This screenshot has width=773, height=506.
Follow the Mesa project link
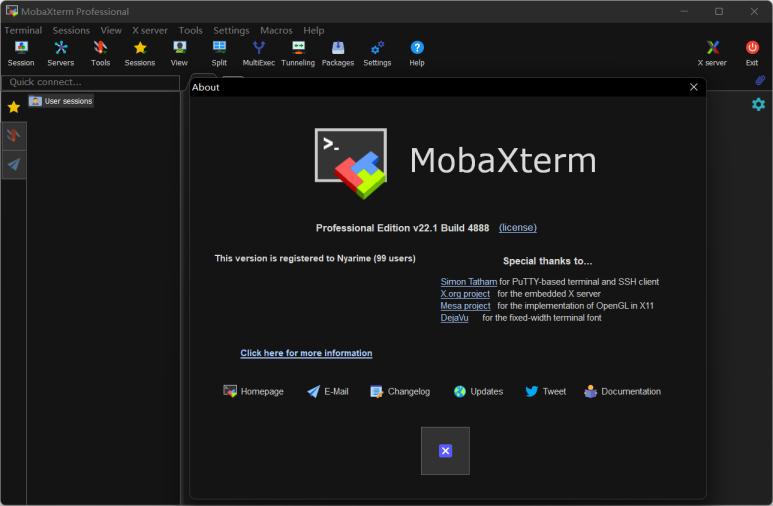pos(465,306)
